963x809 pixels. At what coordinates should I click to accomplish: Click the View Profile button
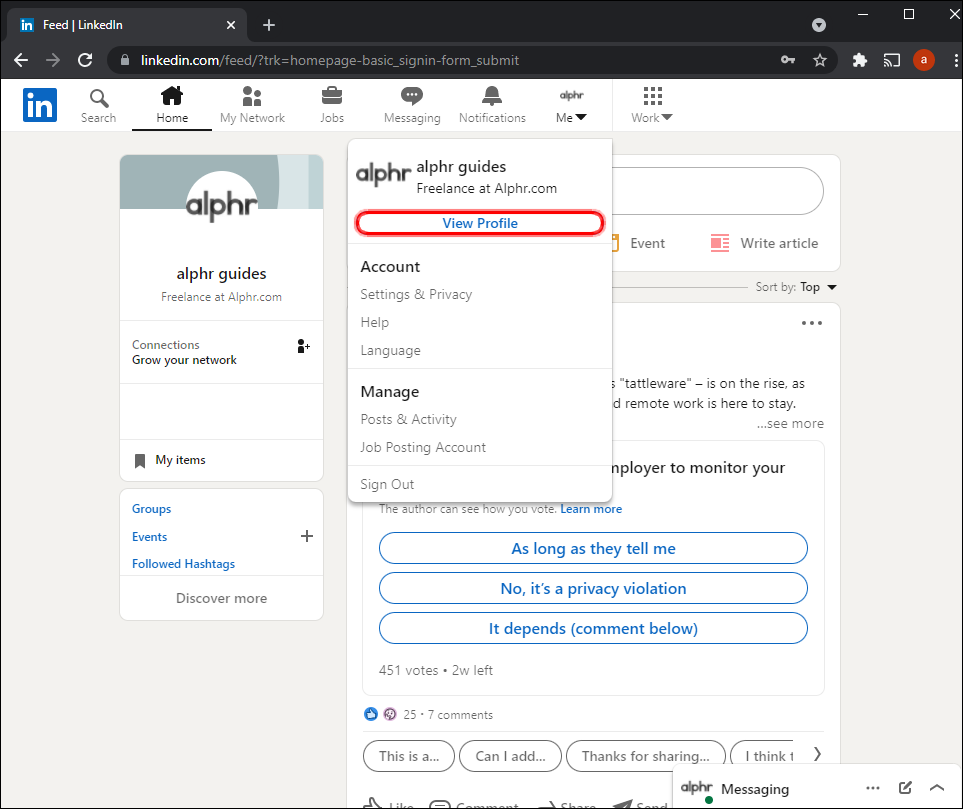pyautogui.click(x=480, y=223)
